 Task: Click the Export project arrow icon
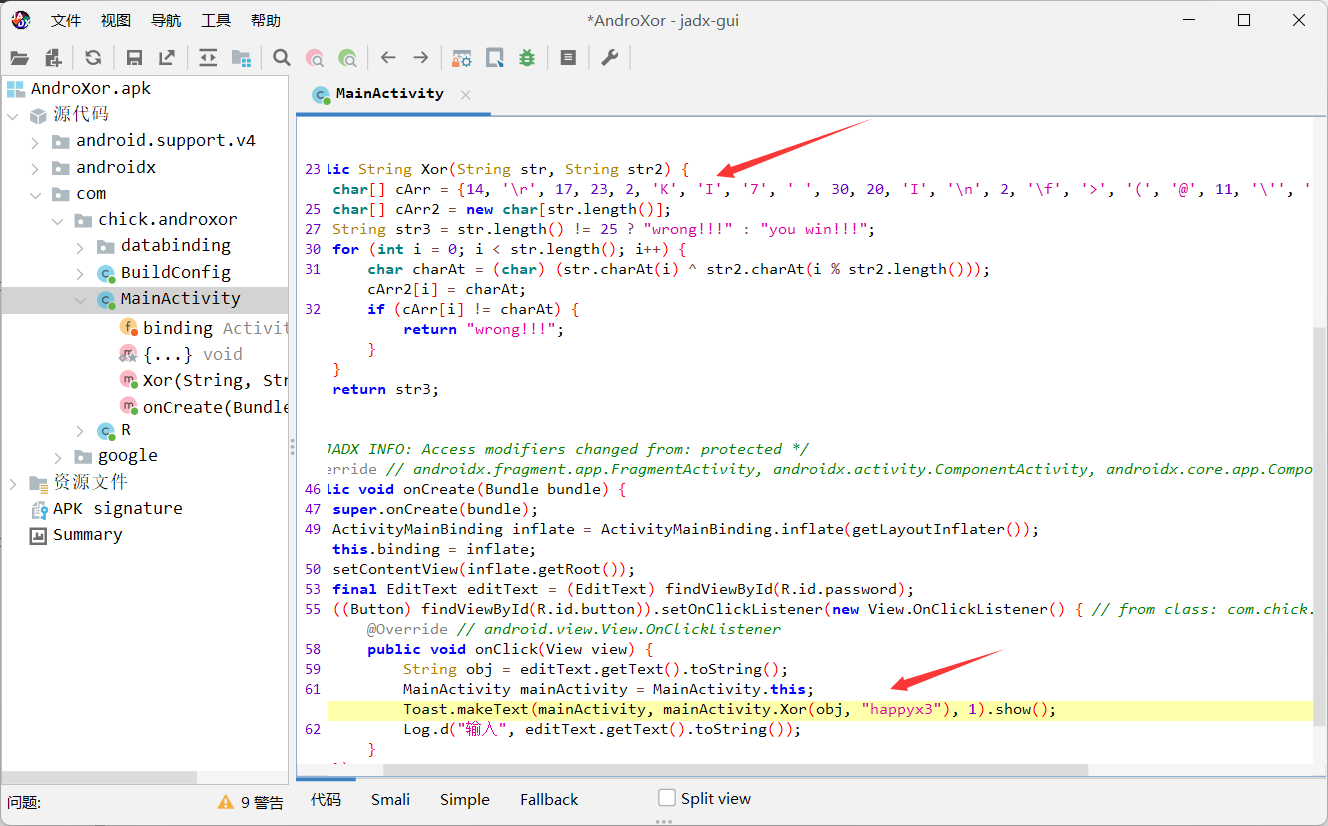point(167,58)
